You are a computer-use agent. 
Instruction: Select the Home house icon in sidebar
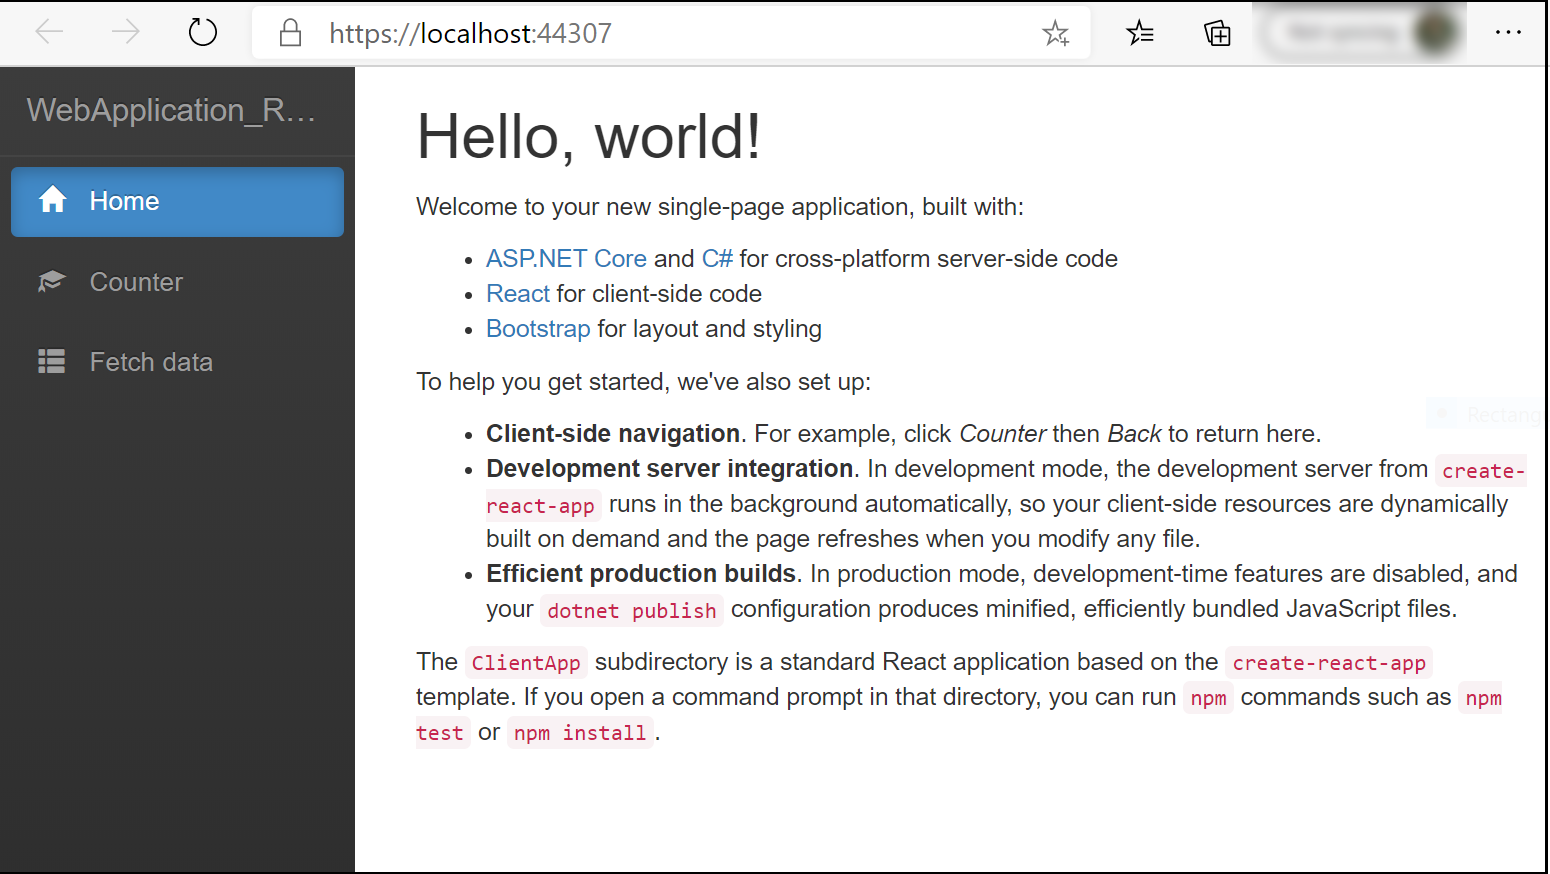[53, 200]
